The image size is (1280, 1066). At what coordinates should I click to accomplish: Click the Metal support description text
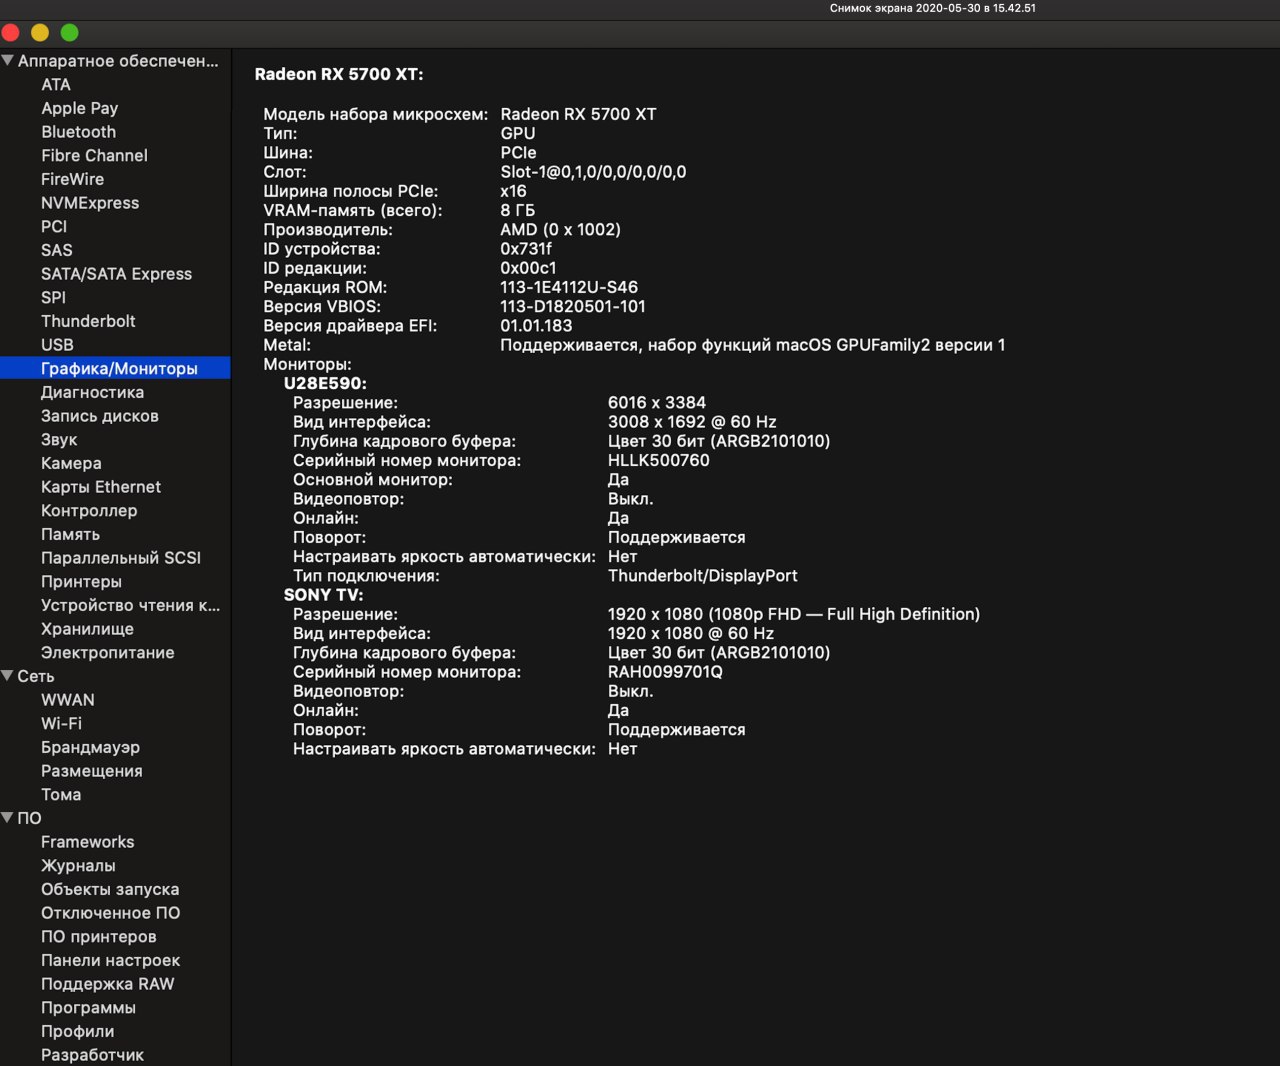[753, 345]
